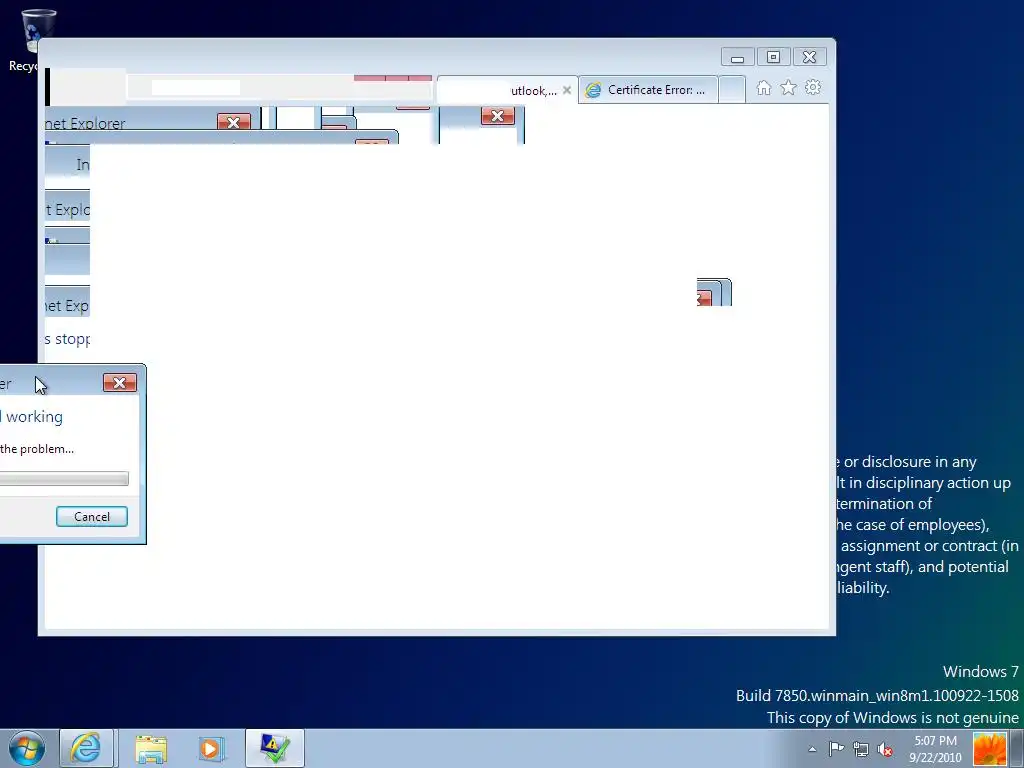The height and width of the screenshot is (768, 1024).
Task: Close the Internet Explorer error dialog titled 'net Explorer'
Action: [233, 122]
